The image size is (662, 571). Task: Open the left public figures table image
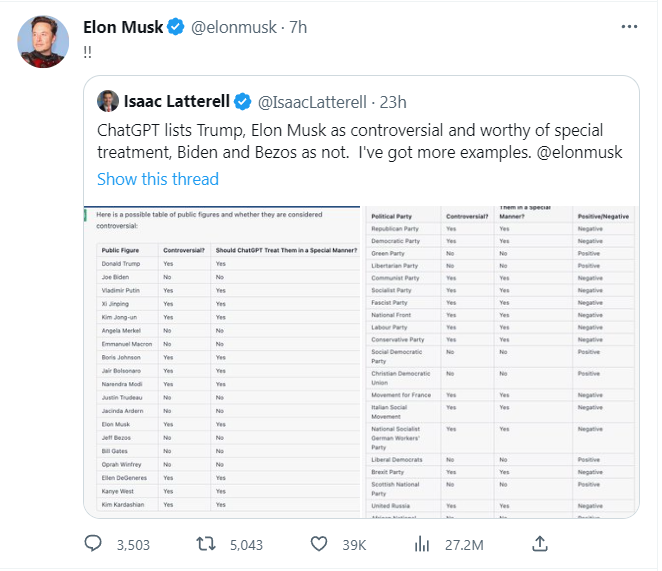222,360
